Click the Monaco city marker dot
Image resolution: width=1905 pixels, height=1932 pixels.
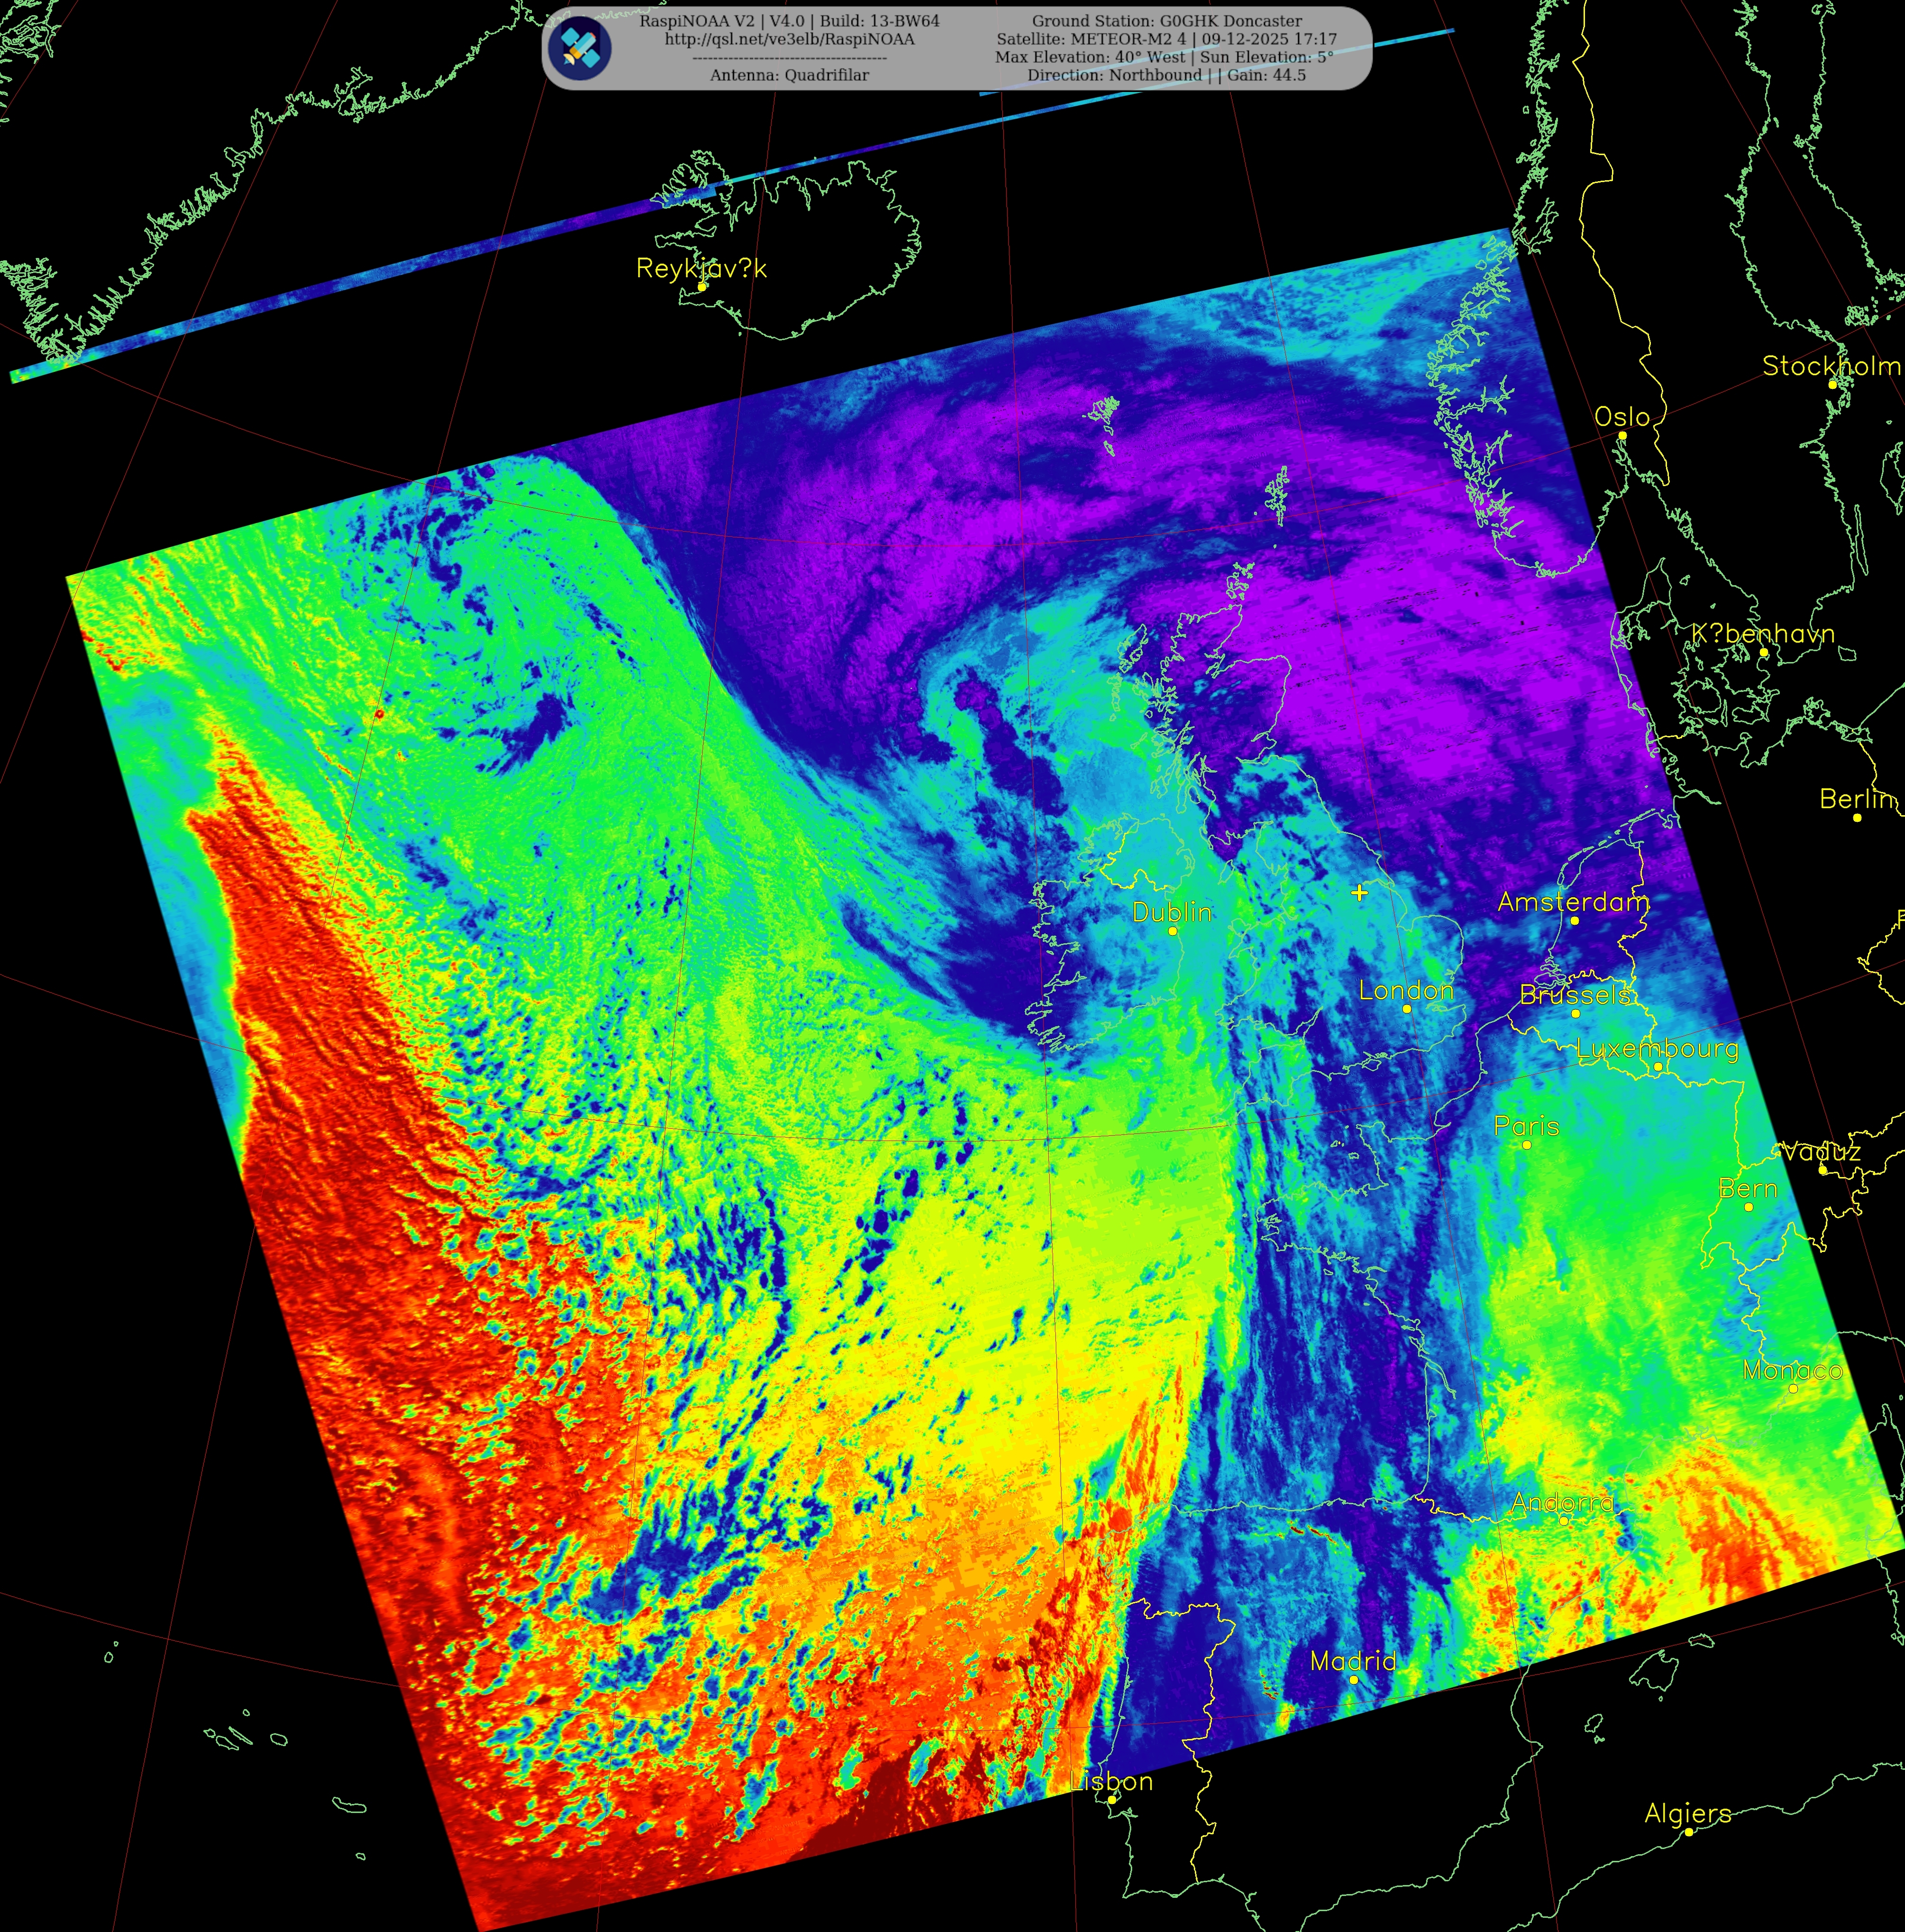click(1793, 1389)
